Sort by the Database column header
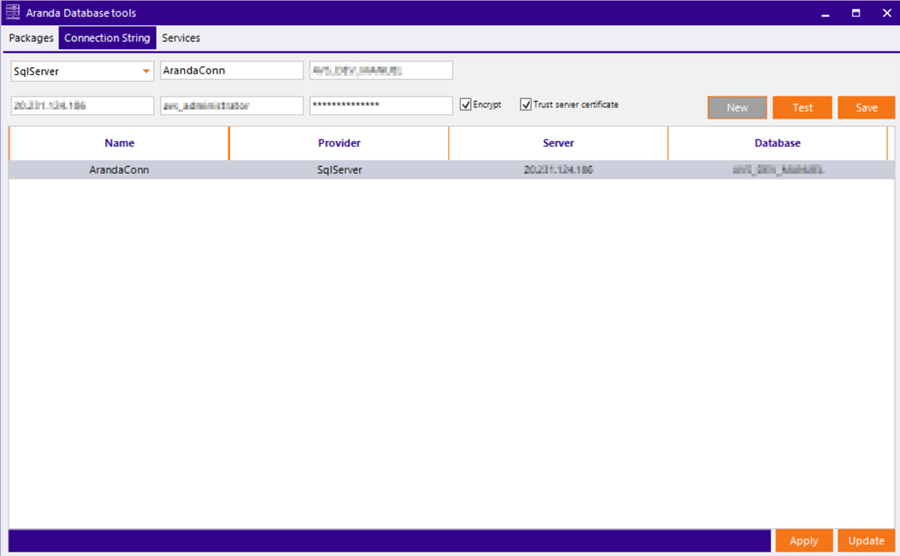900x556 pixels. tap(778, 143)
